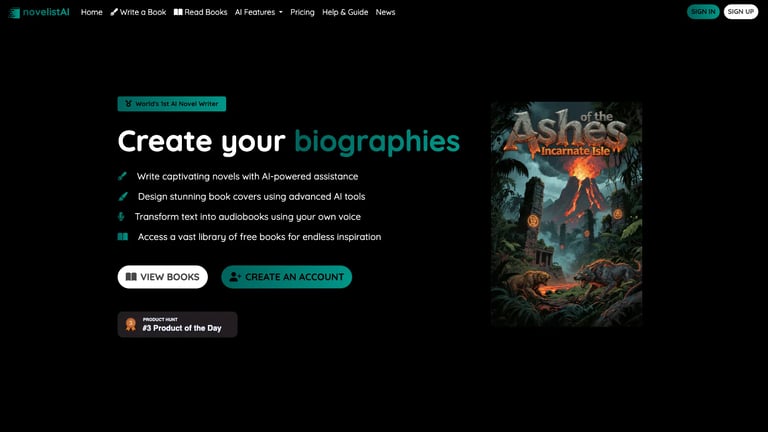Expand the AI Features dropdown
The width and height of the screenshot is (768, 432).
[259, 12]
